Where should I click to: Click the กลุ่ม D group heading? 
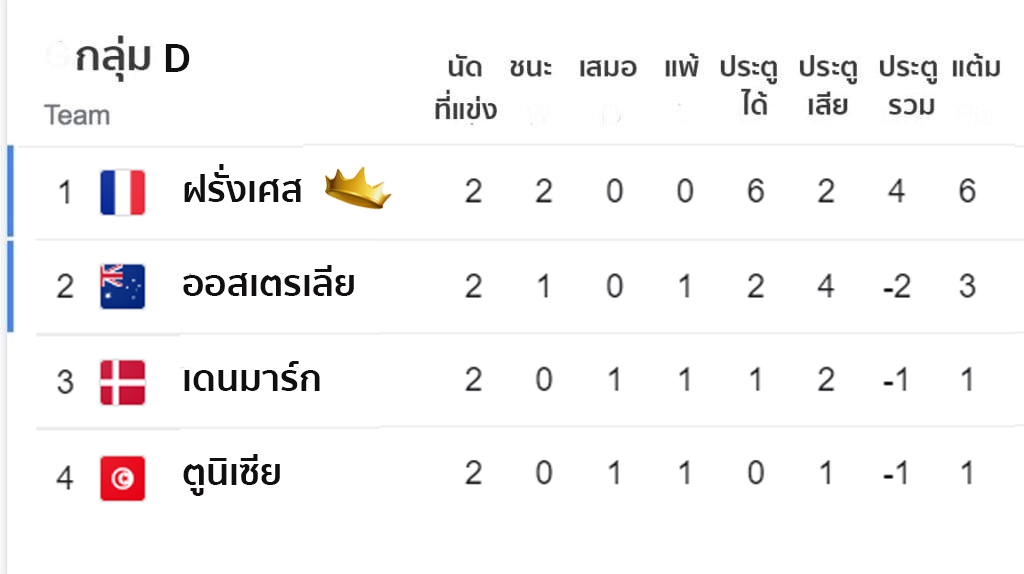(x=133, y=59)
